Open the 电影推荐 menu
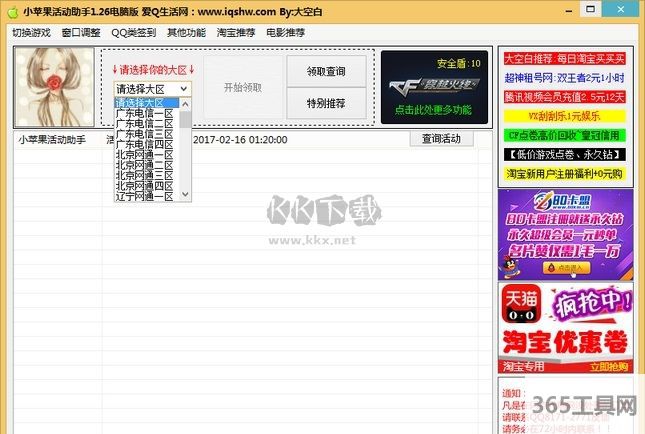Viewport: 645px width, 434px height. click(286, 32)
